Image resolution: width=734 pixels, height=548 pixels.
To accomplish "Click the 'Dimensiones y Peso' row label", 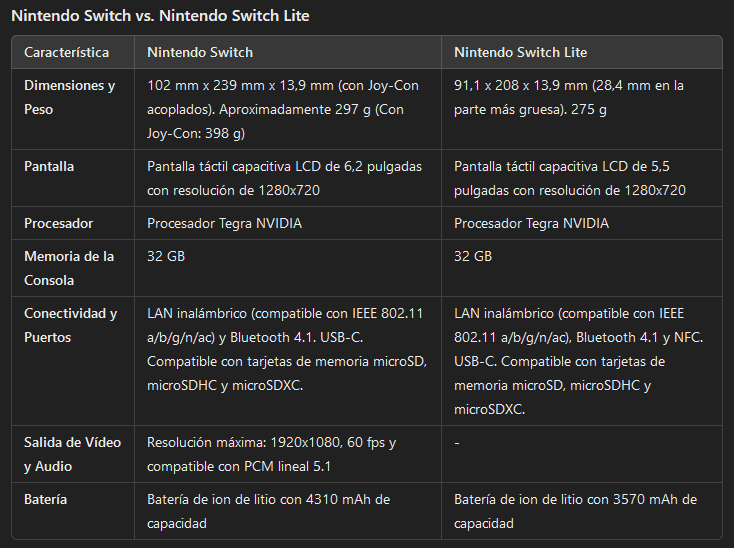I will click(x=70, y=97).
